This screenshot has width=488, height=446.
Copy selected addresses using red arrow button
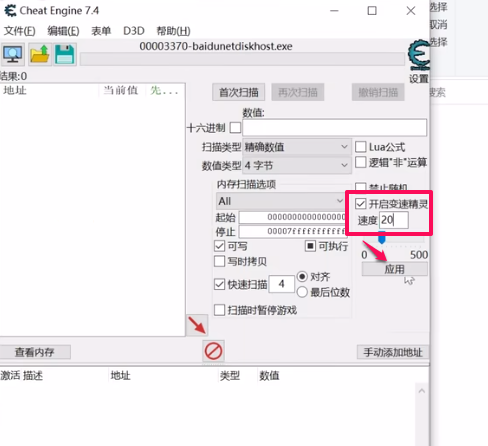point(197,325)
